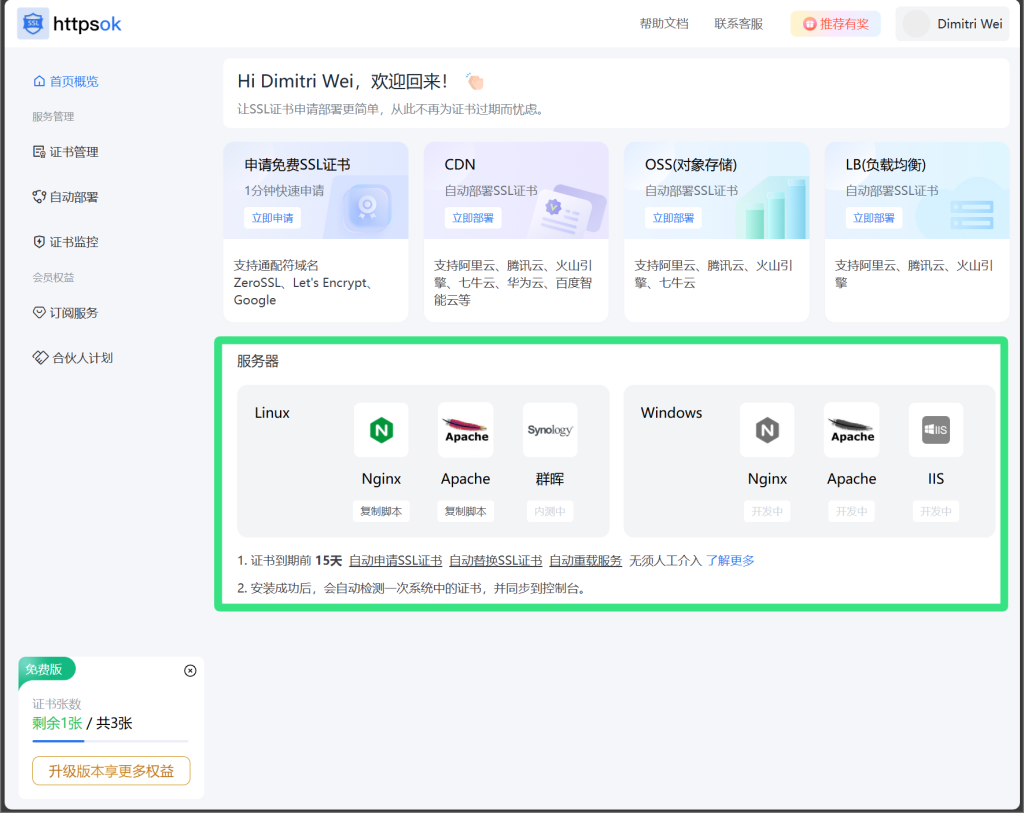1024x813 pixels.
Task: Click 立即部署 on LB card
Action: coord(874,217)
